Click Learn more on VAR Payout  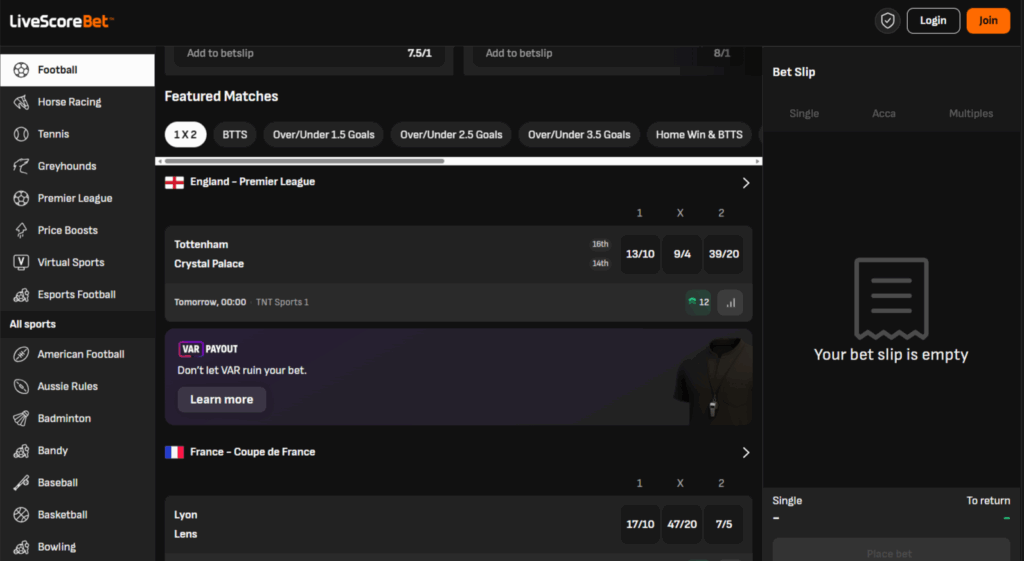click(221, 400)
